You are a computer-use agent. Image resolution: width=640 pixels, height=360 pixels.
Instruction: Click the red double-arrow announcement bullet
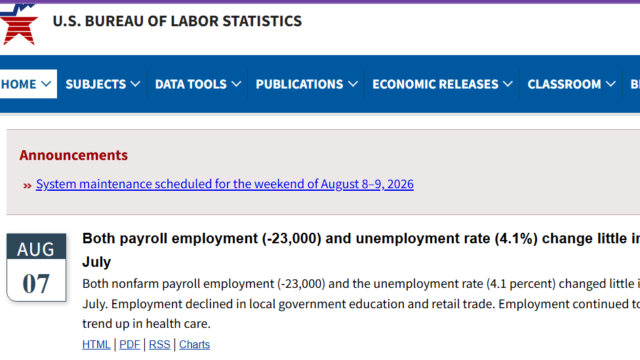[x=27, y=186]
